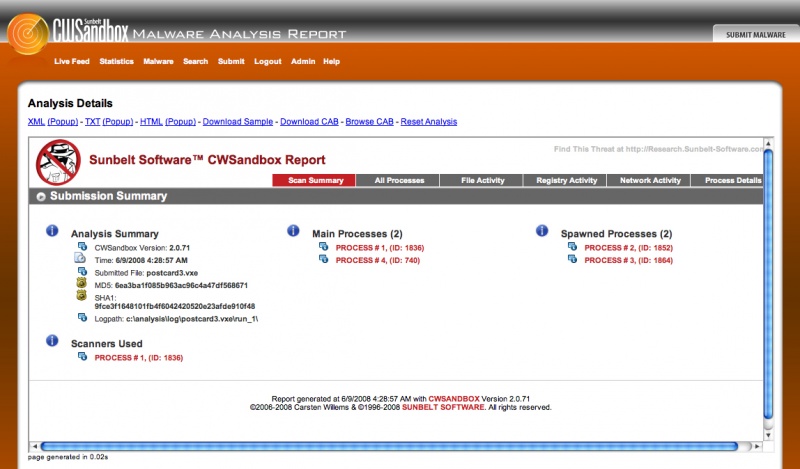This screenshot has height=469, width=800.
Task: Click badge icon next to MD5
Action: pos(82,283)
